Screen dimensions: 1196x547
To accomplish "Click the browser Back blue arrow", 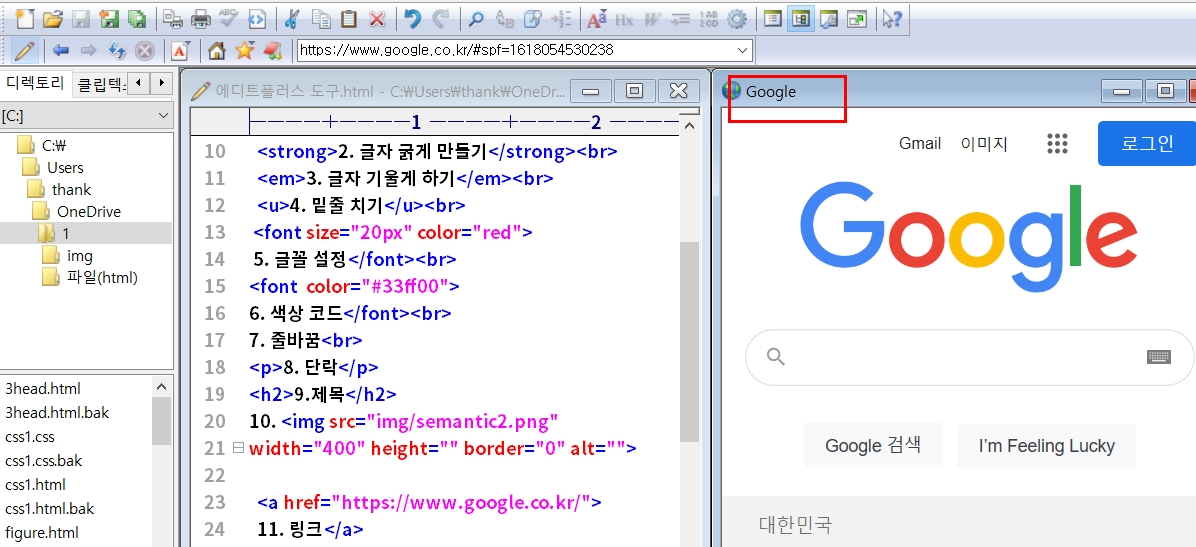I will pos(60,50).
